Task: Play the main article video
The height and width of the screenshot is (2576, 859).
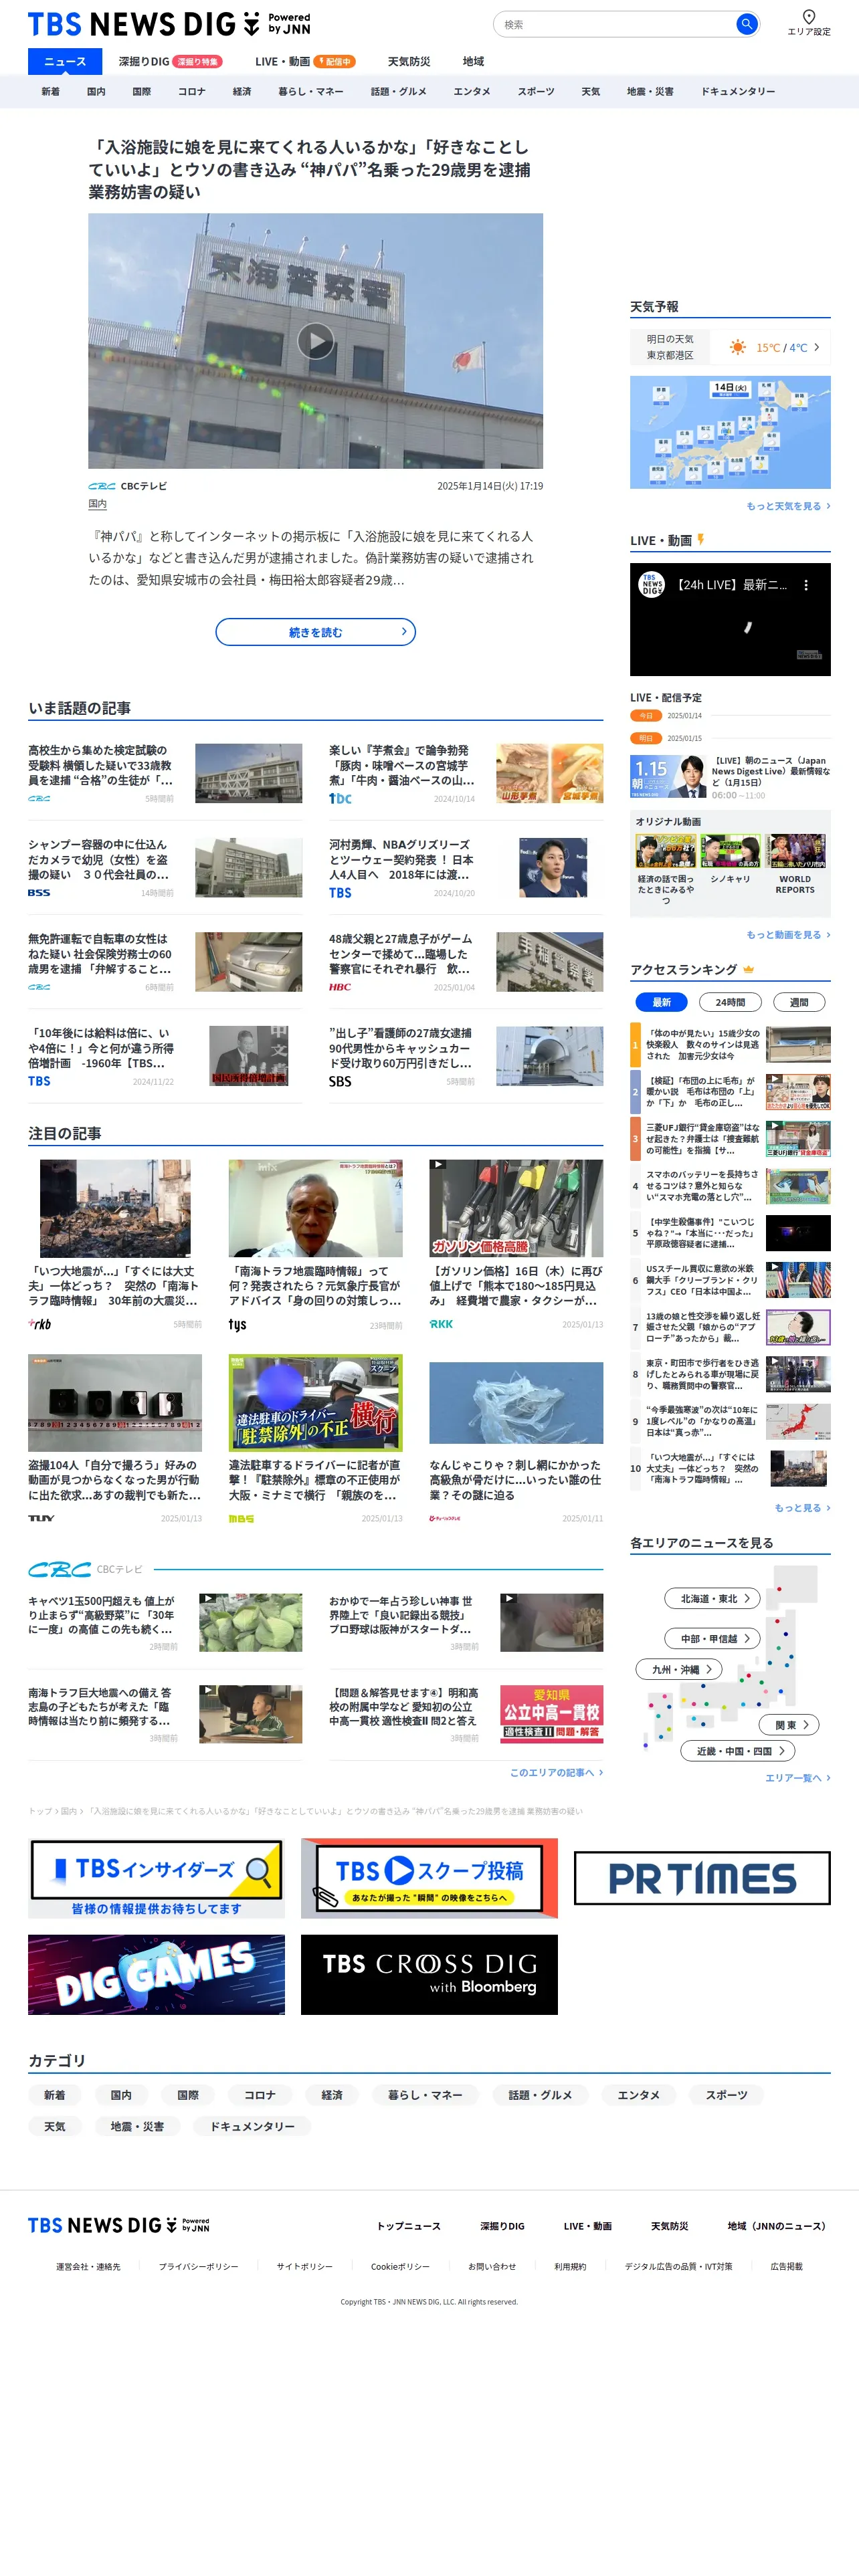Action: tap(315, 342)
